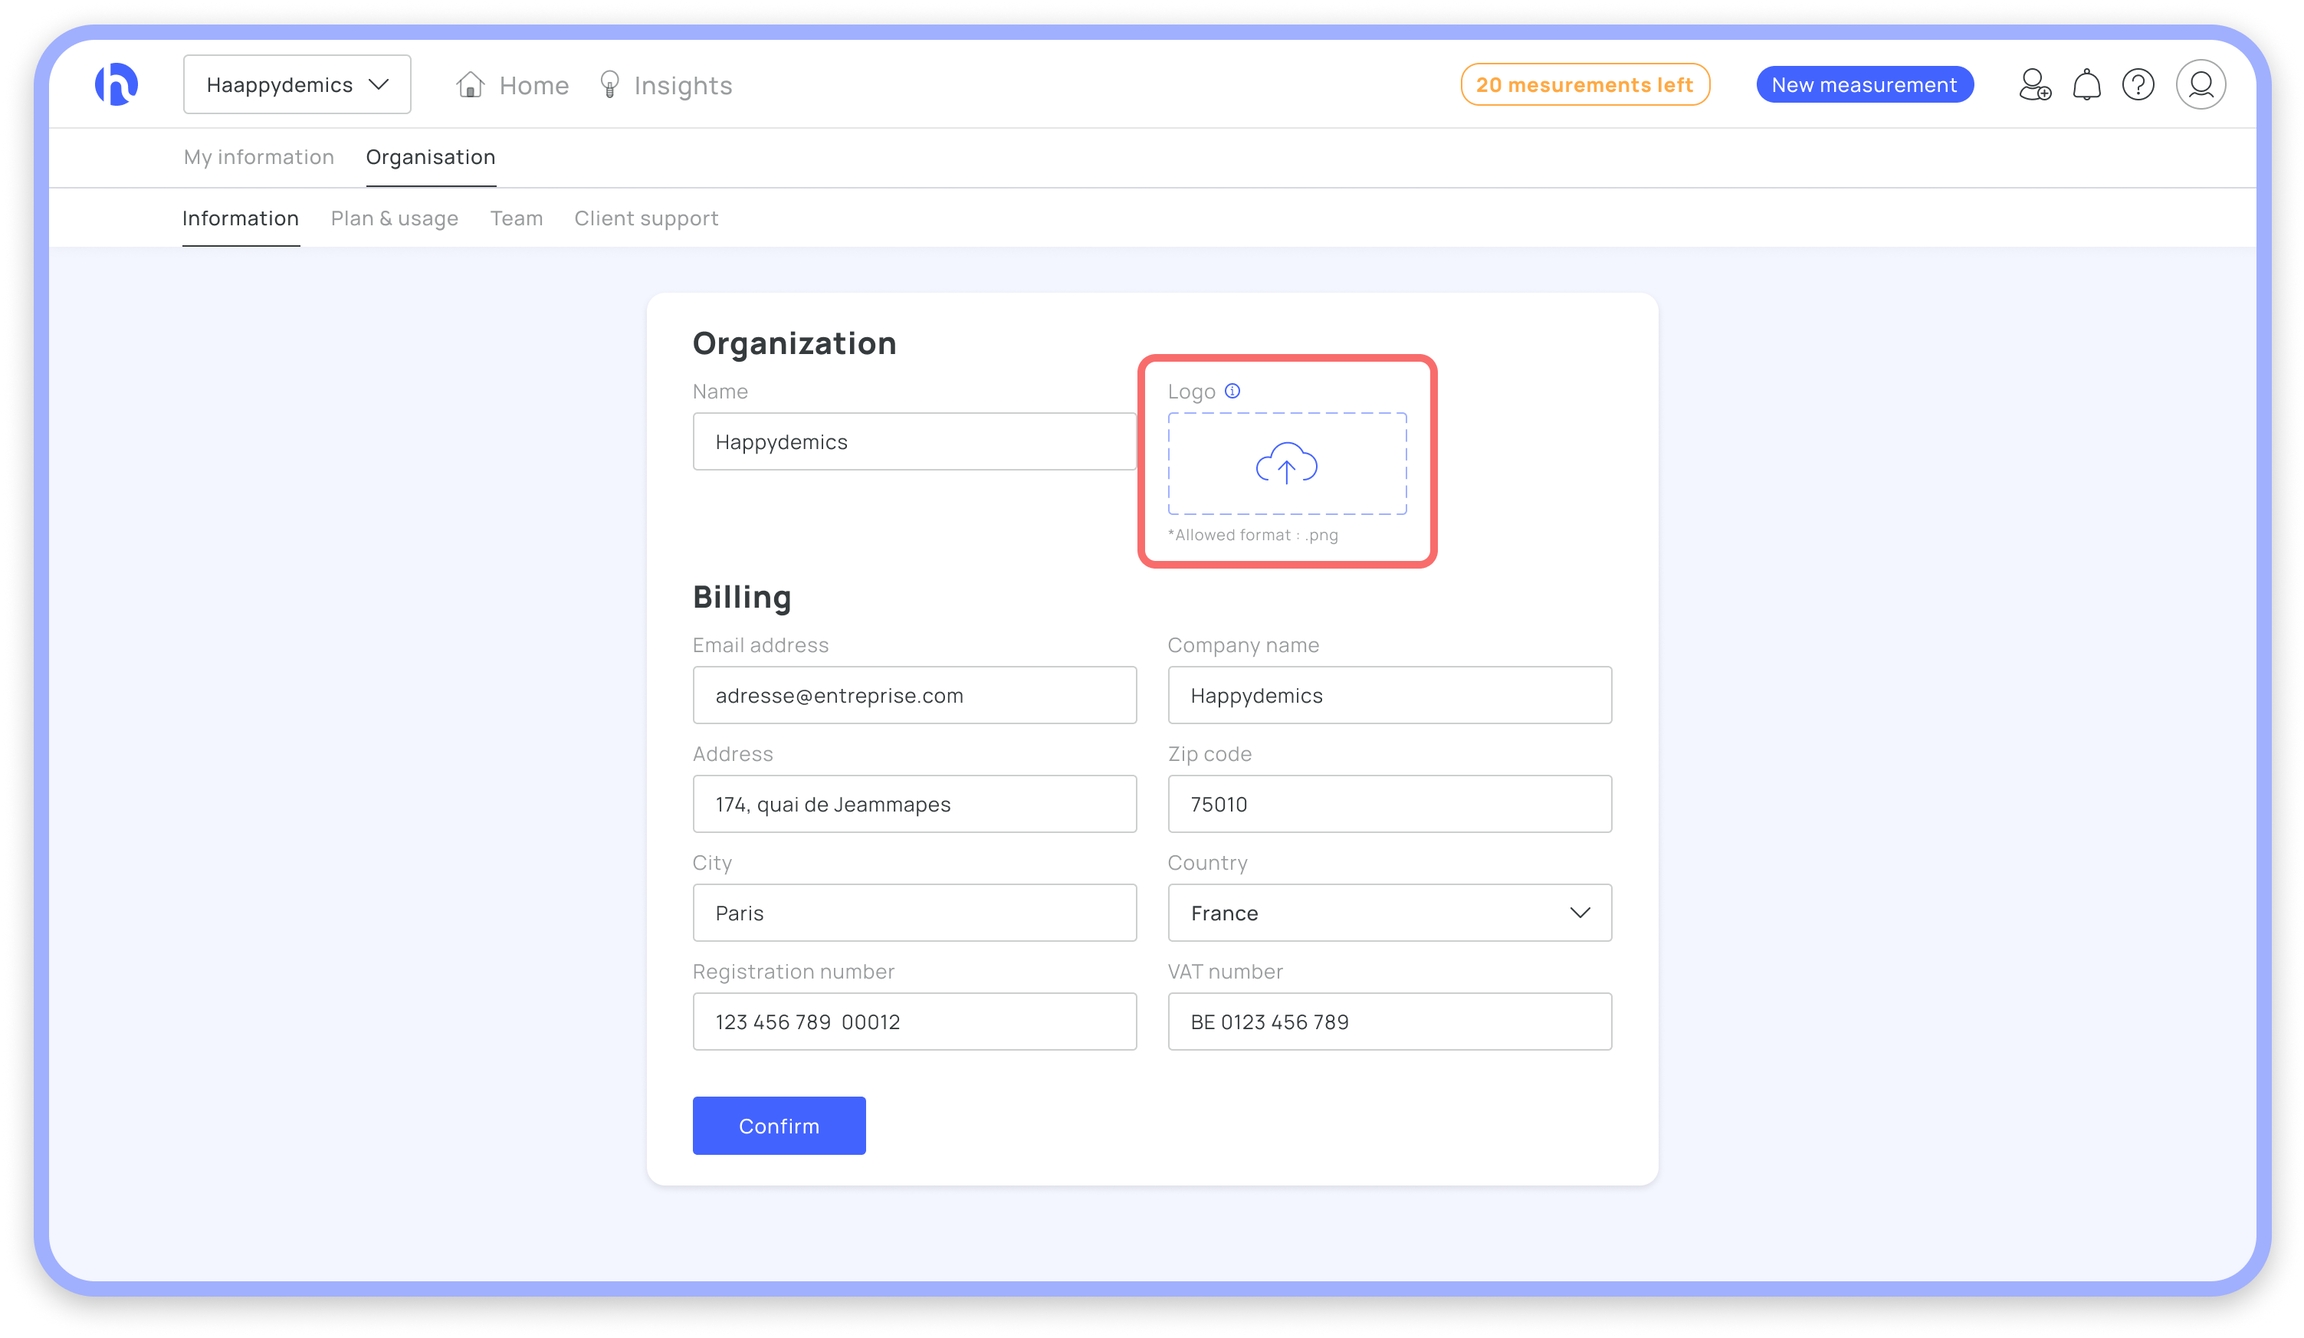The image size is (2304, 1338).
Task: Click the New measurement button
Action: coord(1864,85)
